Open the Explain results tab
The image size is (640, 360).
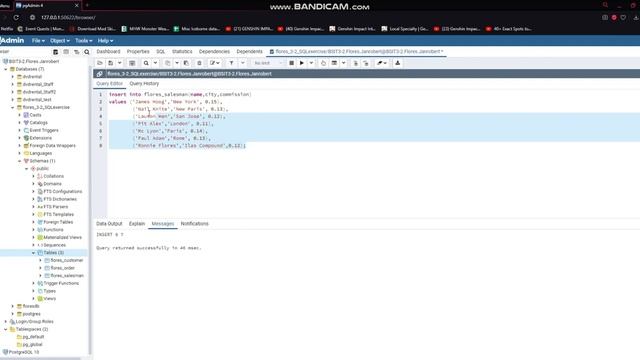(137, 224)
